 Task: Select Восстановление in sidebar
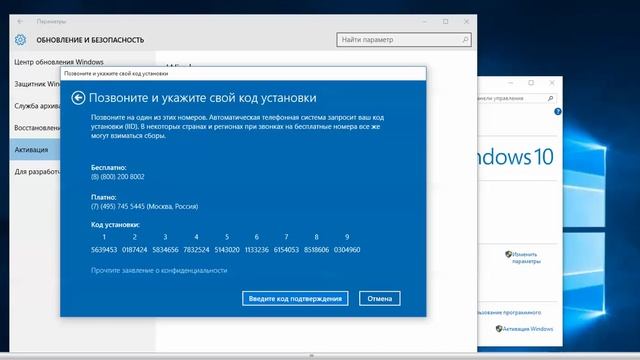[37, 128]
